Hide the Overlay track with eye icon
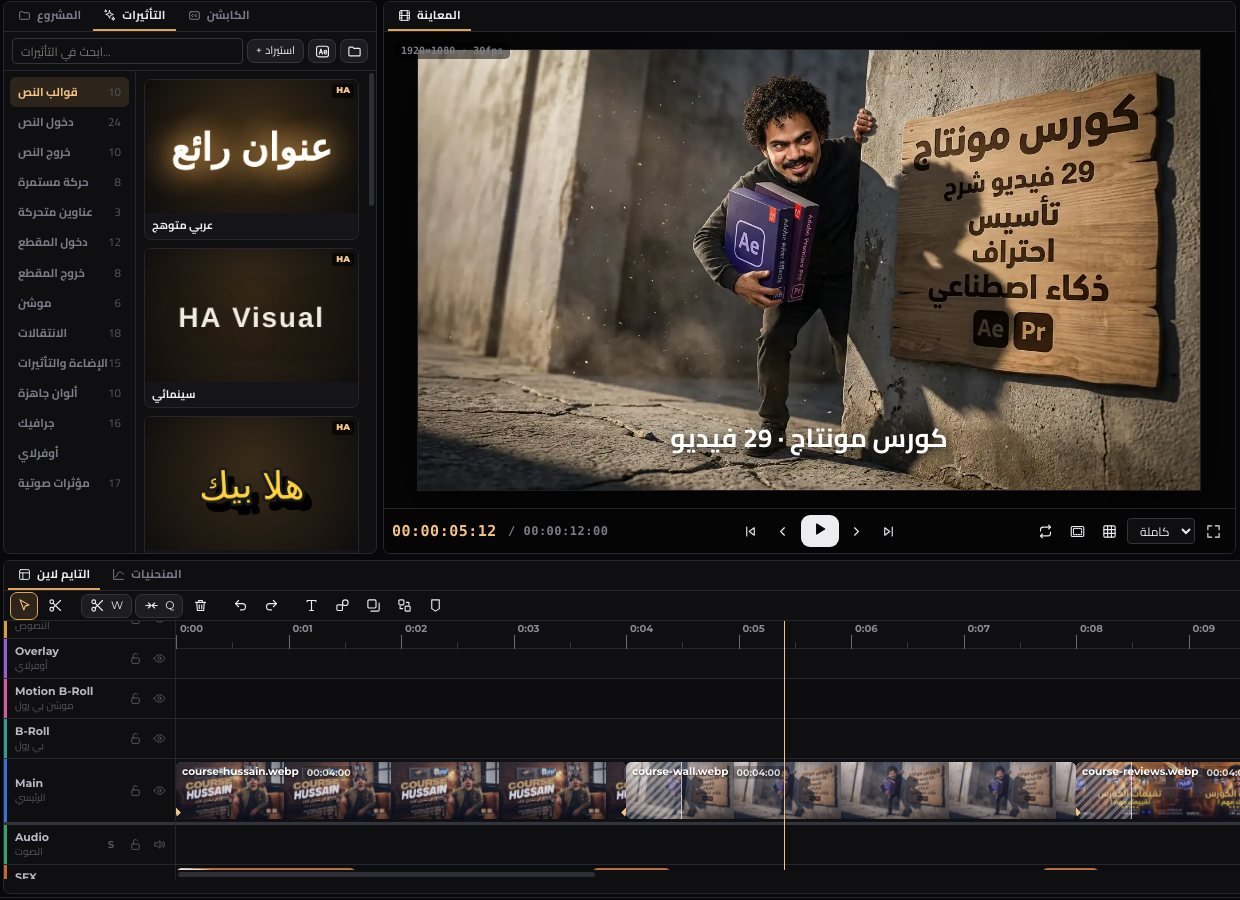The height and width of the screenshot is (900, 1240). (x=159, y=659)
